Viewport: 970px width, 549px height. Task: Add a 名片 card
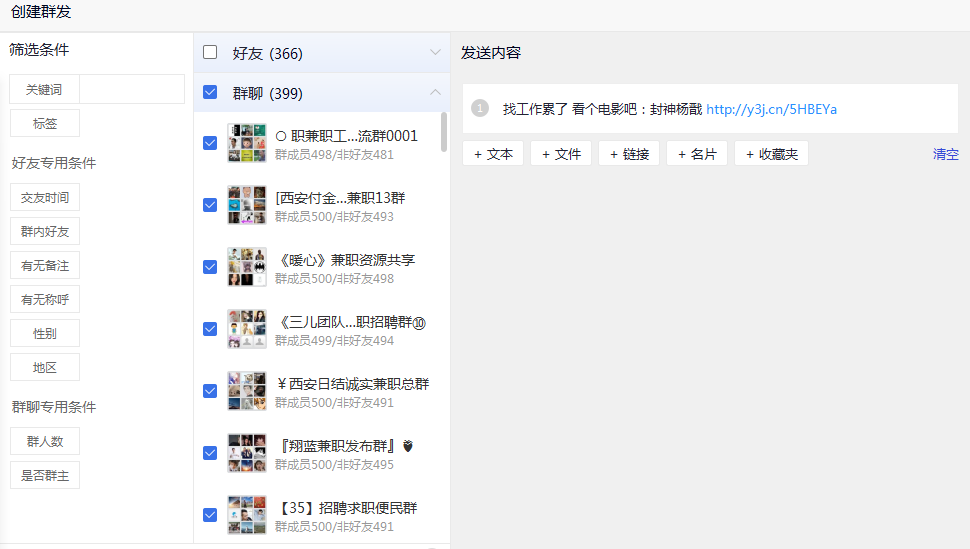[x=697, y=153]
